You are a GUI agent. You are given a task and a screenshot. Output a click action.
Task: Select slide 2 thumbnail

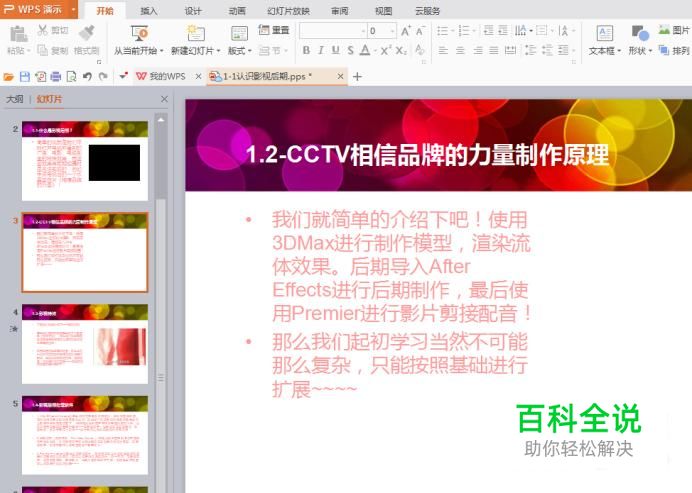tap(85, 161)
